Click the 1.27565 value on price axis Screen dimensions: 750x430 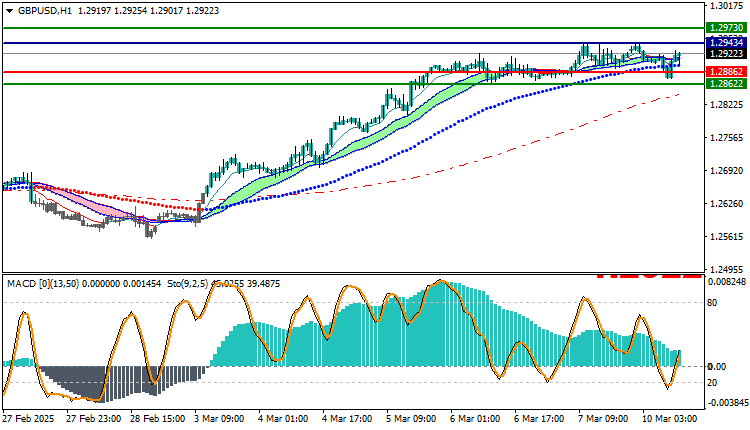[x=727, y=138]
